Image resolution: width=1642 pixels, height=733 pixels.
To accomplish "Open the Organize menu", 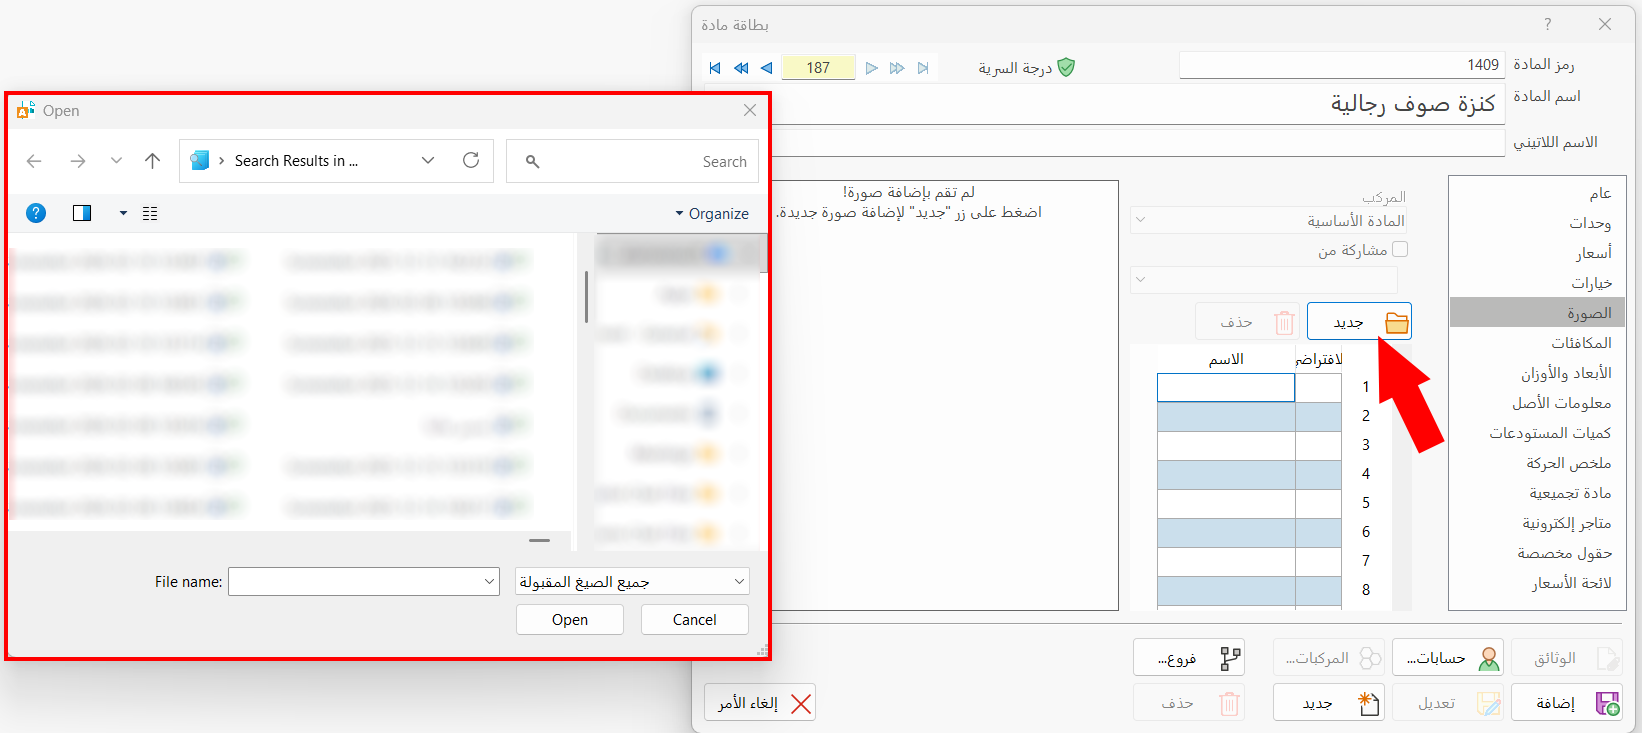I will coord(712,213).
